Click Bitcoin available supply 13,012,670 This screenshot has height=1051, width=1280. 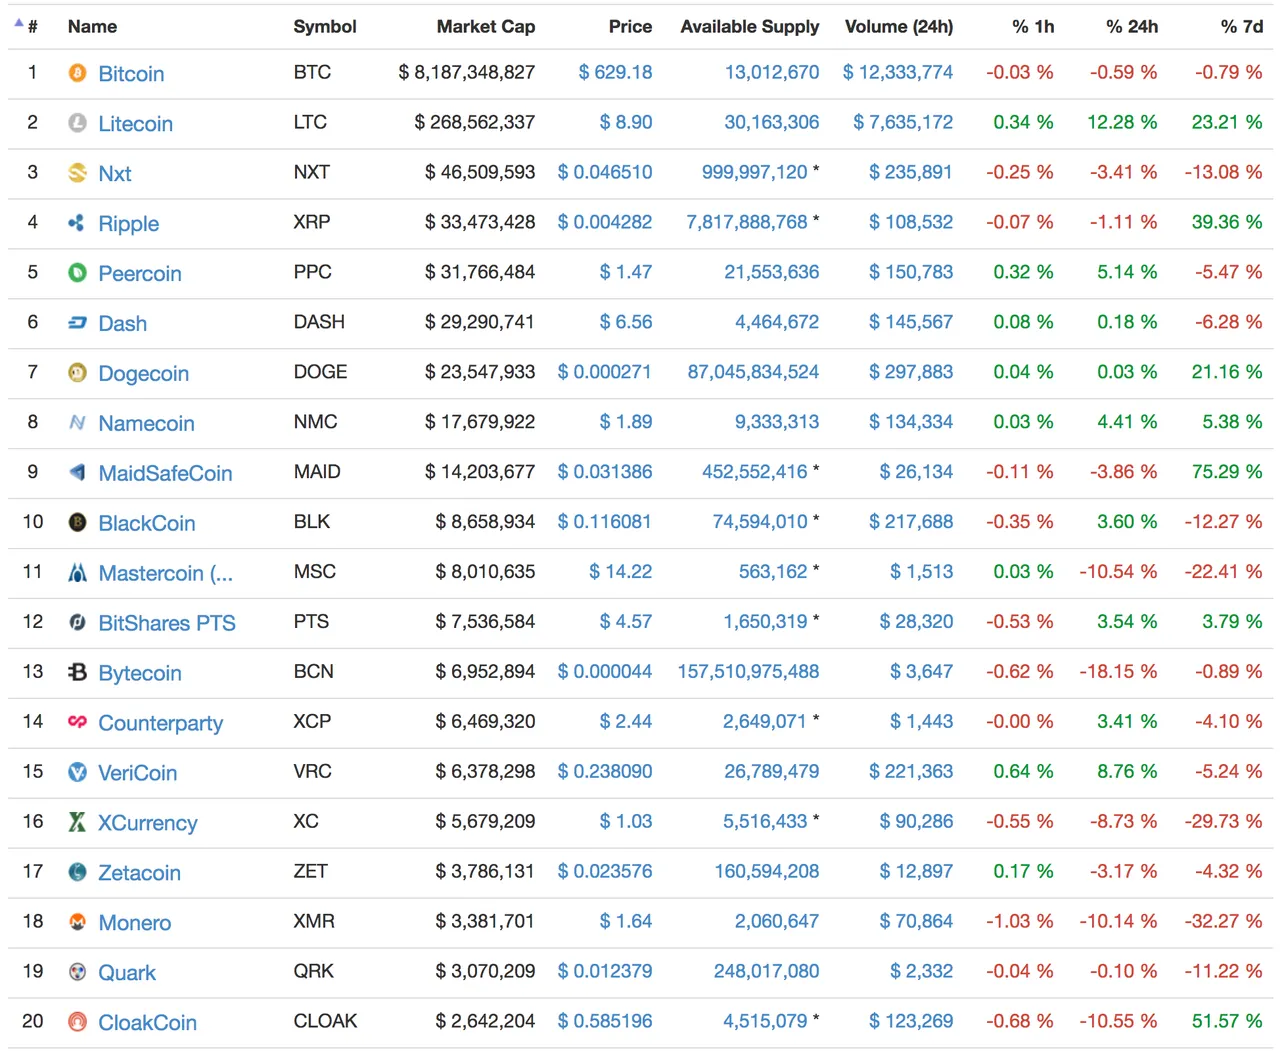772,72
